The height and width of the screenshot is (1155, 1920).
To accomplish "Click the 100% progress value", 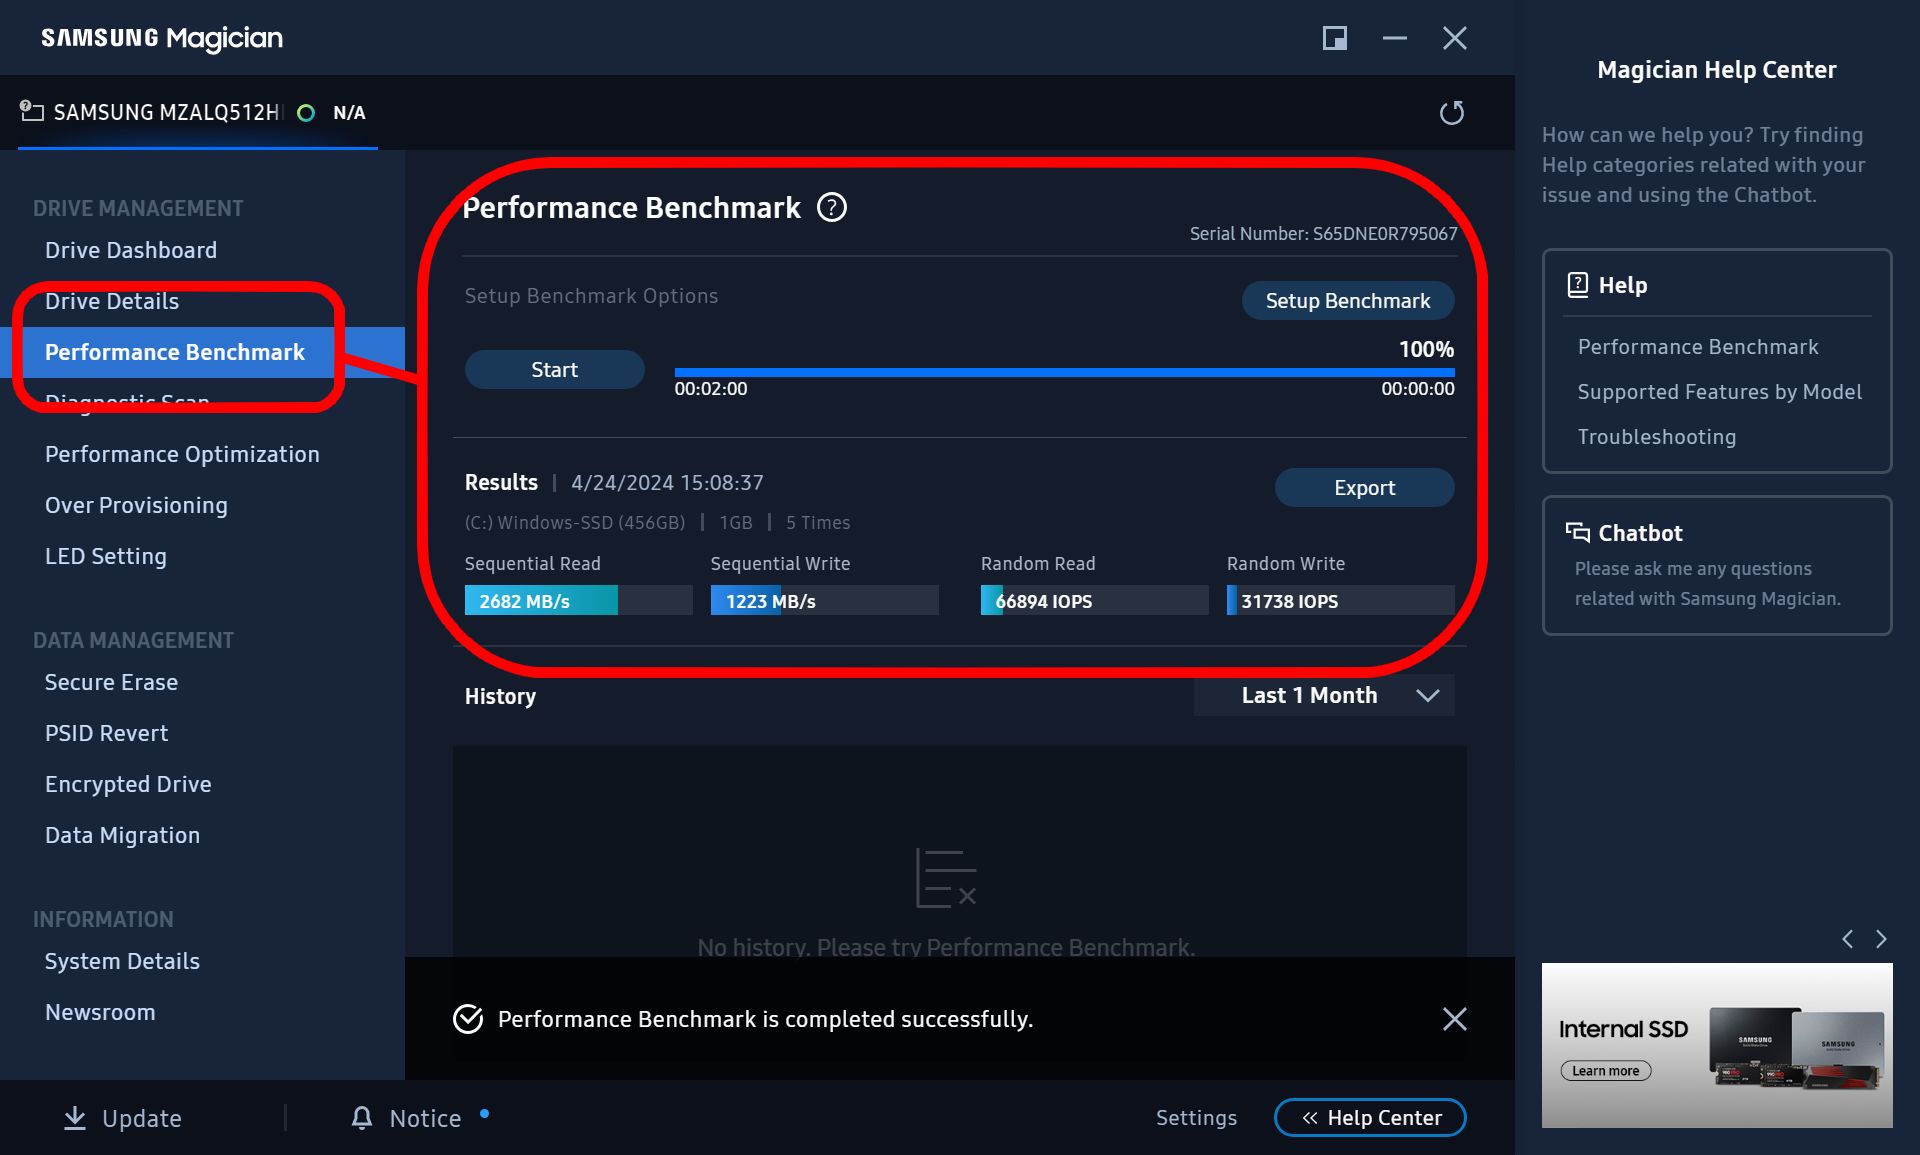I will pos(1426,349).
